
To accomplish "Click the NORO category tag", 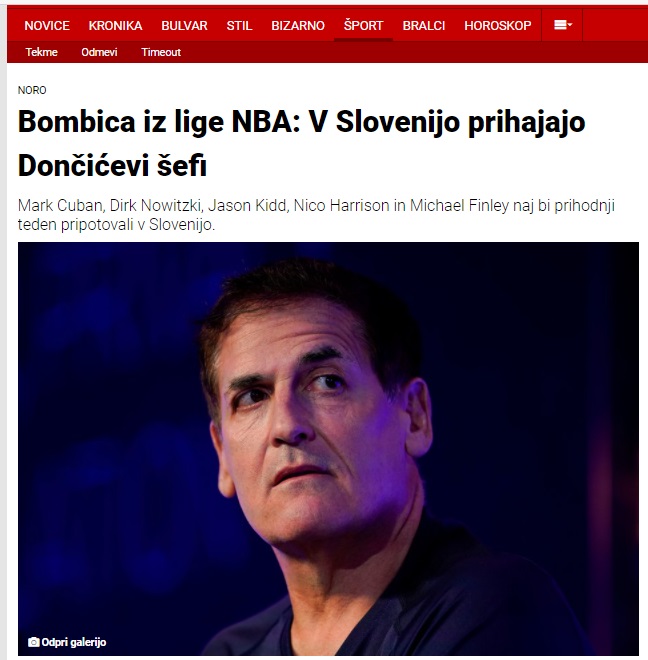I will (x=32, y=90).
